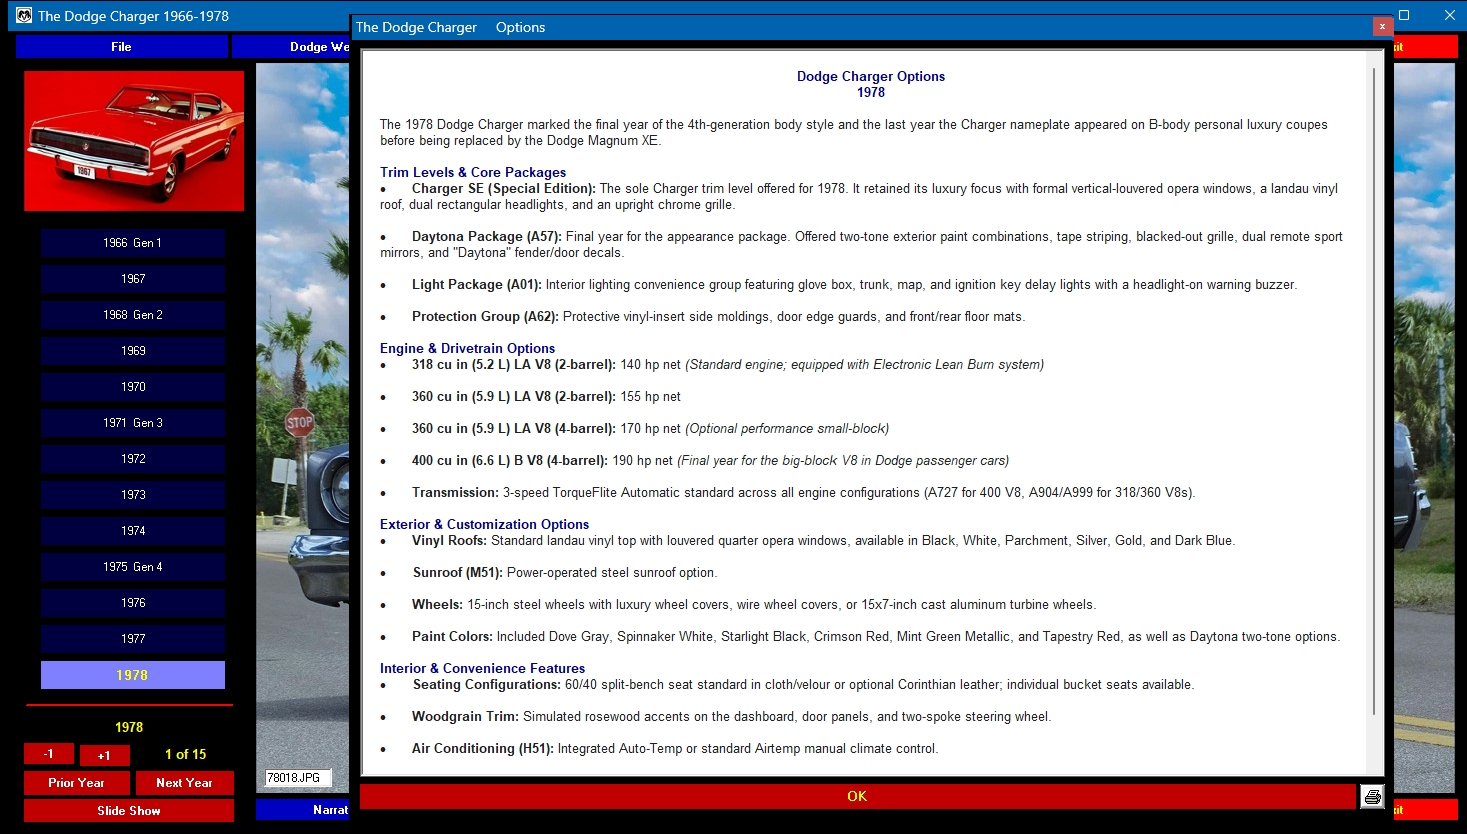Select the 1974 year button
Viewport: 1467px width, 834px height.
point(133,531)
